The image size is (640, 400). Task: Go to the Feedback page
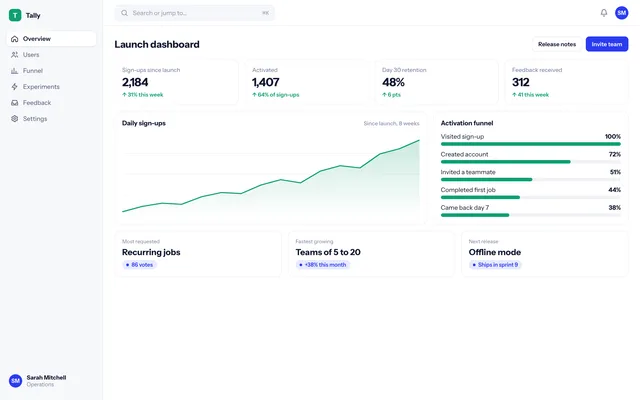pyautogui.click(x=51, y=103)
